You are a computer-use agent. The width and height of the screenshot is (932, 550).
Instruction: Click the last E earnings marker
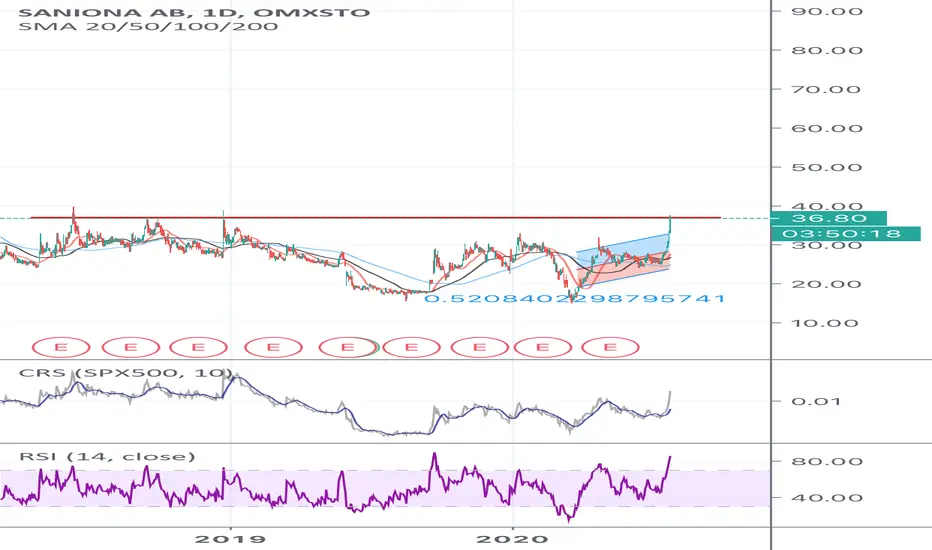pyautogui.click(x=610, y=347)
